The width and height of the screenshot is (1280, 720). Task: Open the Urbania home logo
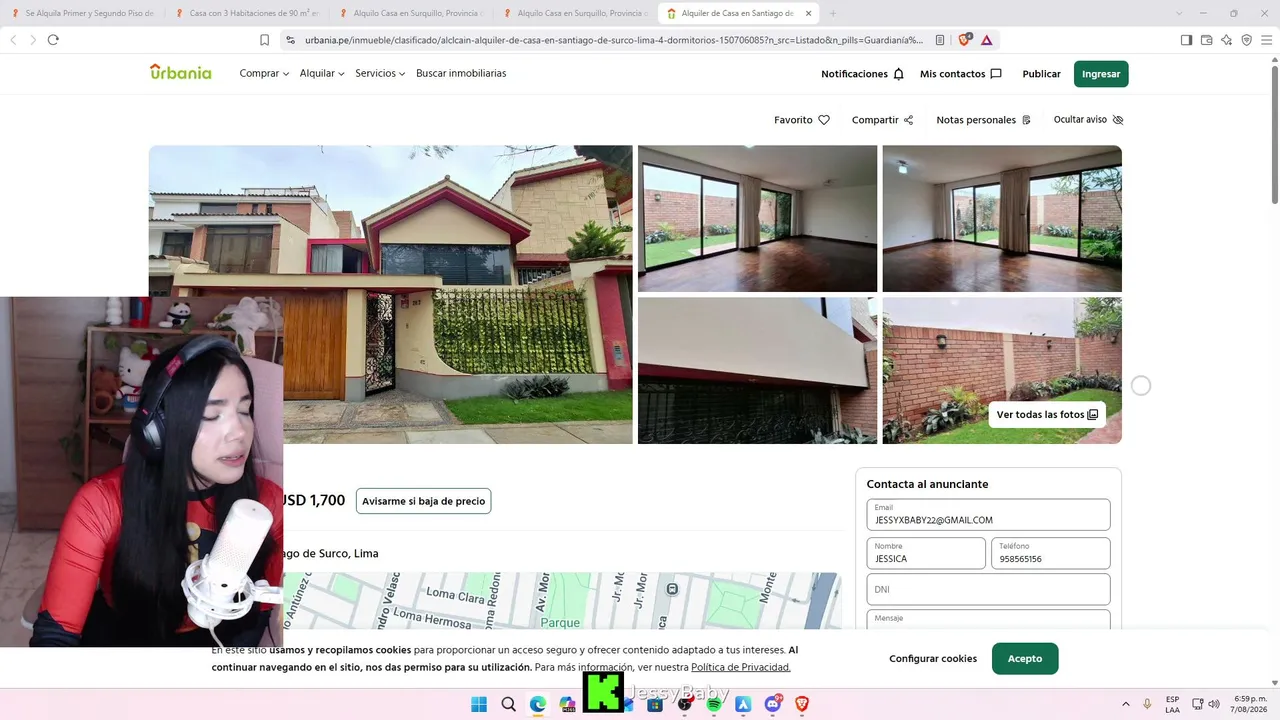coord(180,72)
